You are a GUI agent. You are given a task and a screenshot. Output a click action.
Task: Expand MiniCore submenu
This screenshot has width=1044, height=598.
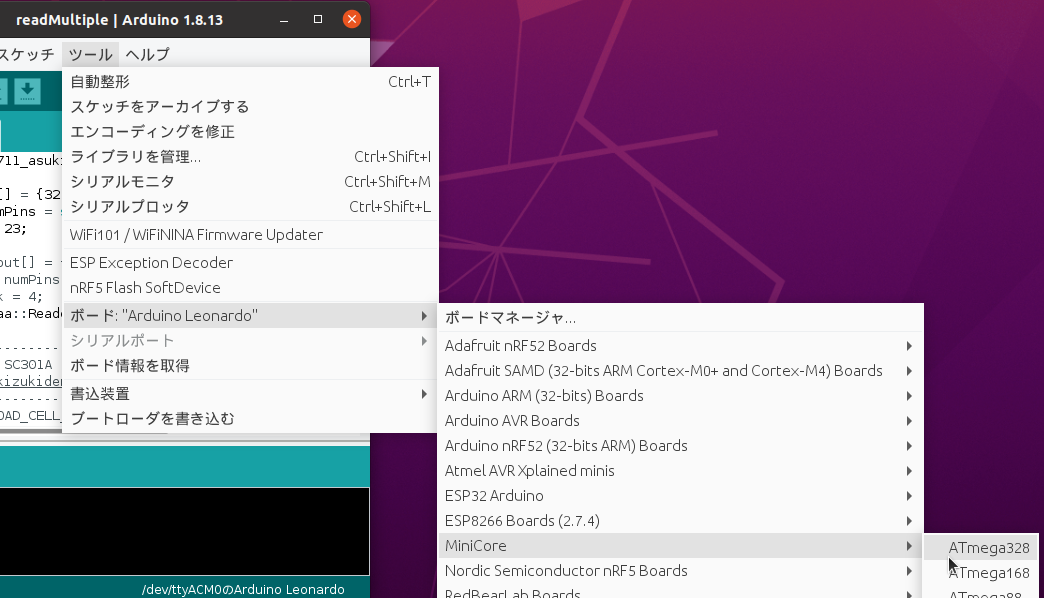coord(680,545)
